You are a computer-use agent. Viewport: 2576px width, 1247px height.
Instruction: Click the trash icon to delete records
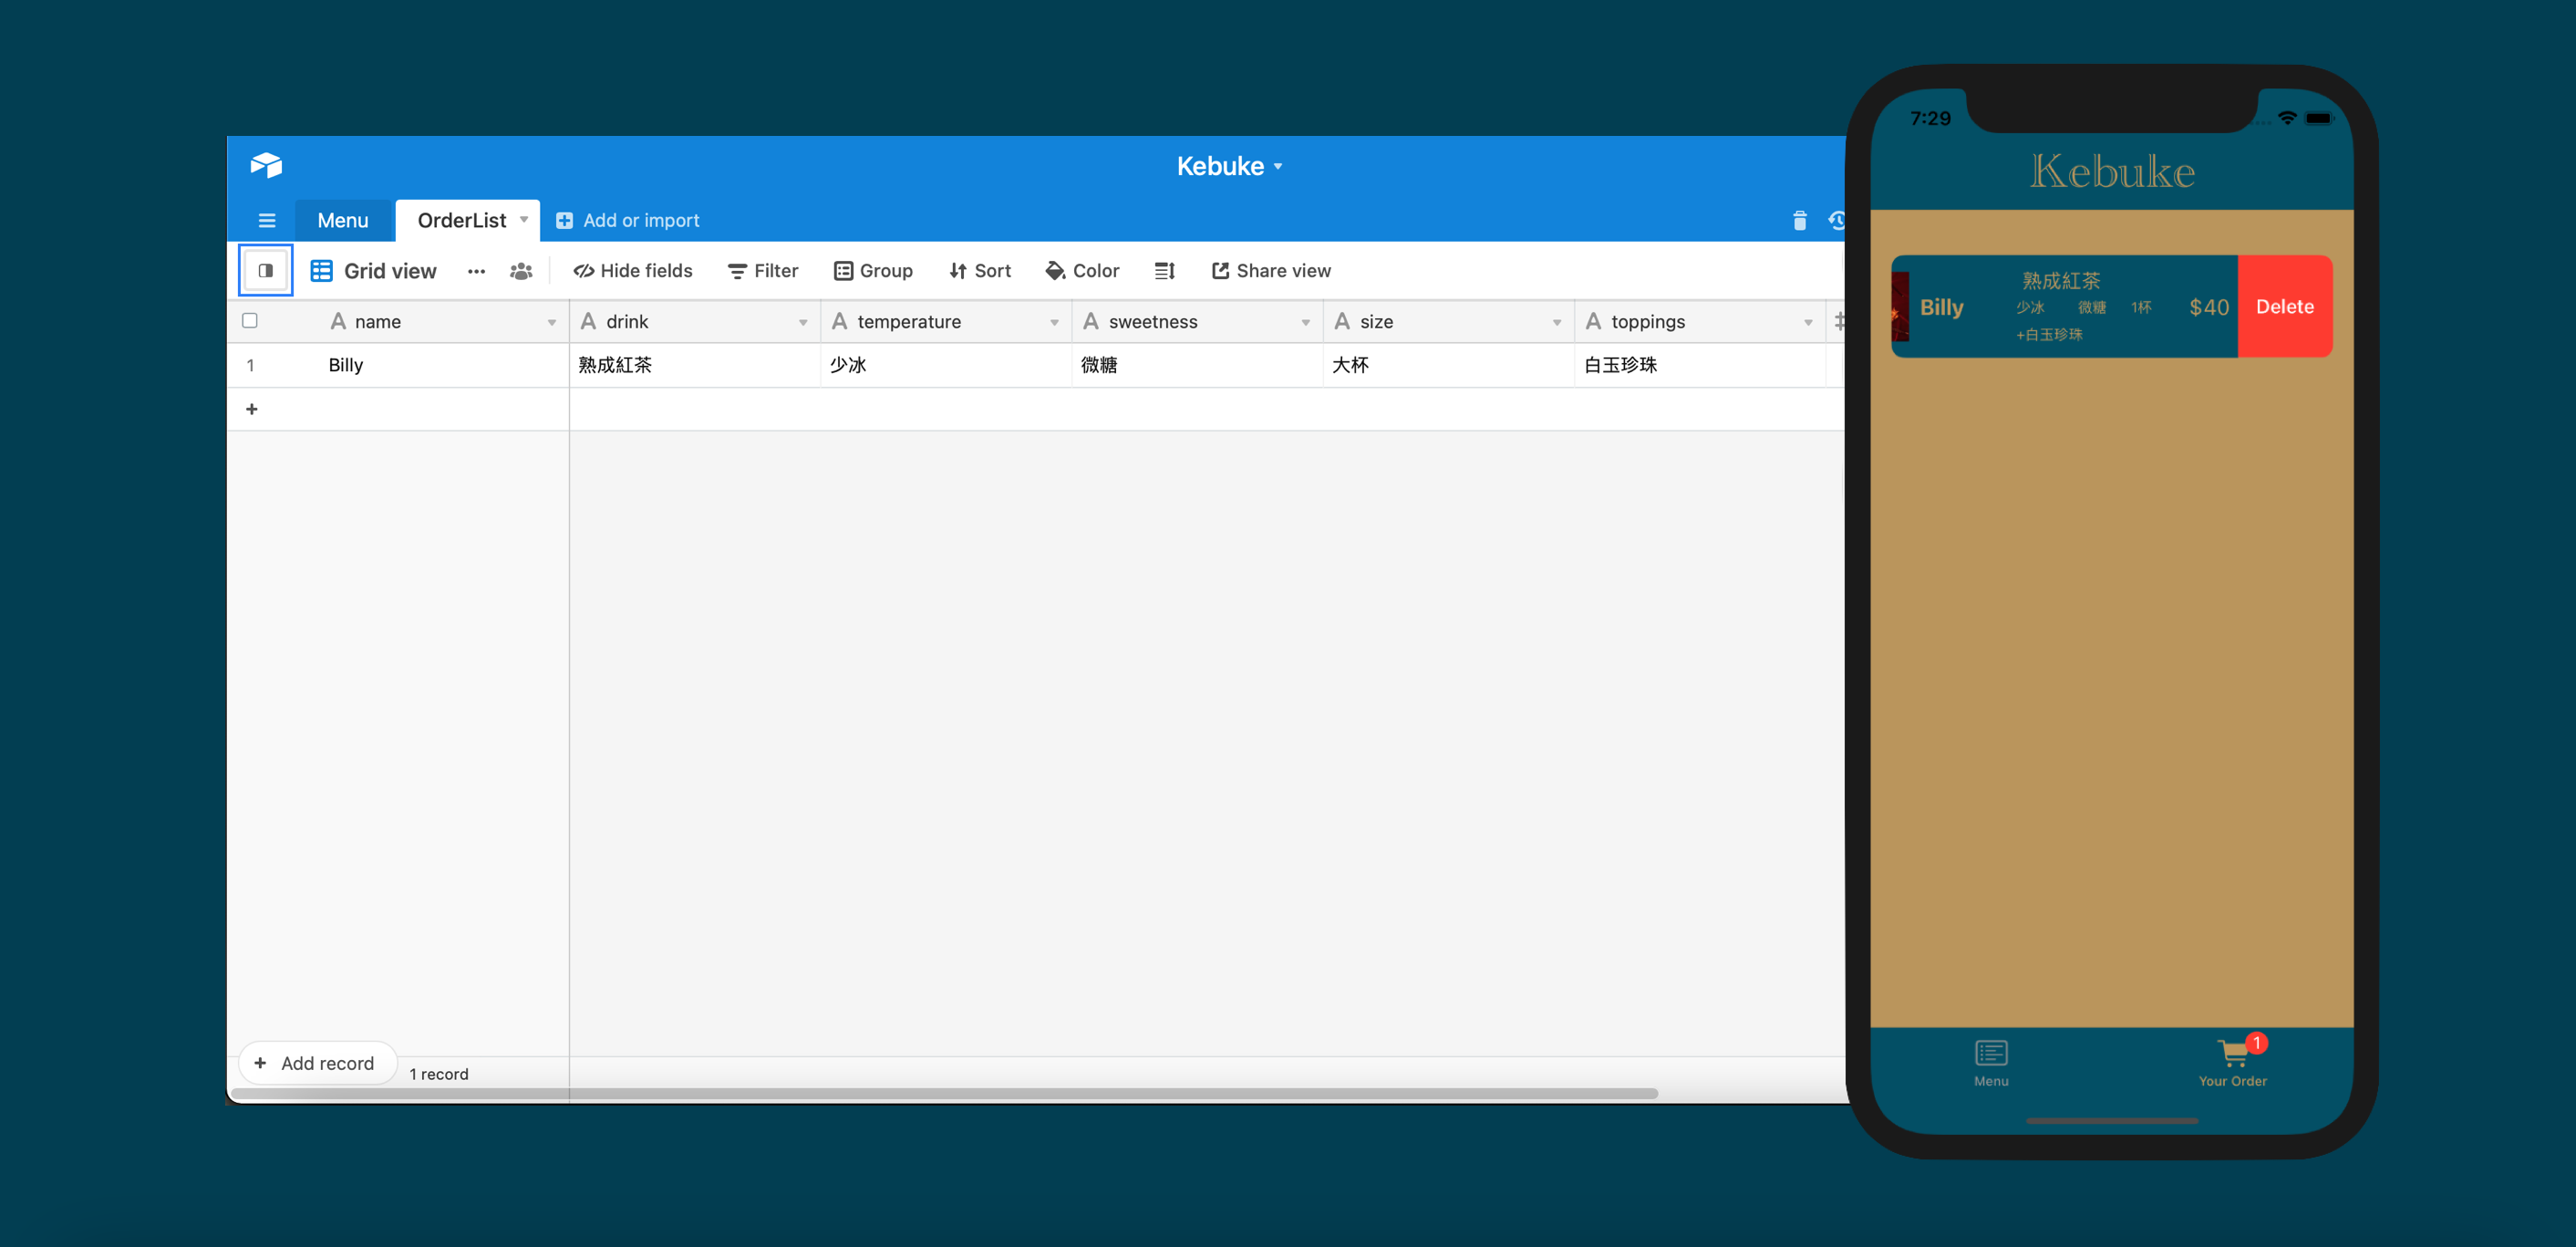(1799, 220)
